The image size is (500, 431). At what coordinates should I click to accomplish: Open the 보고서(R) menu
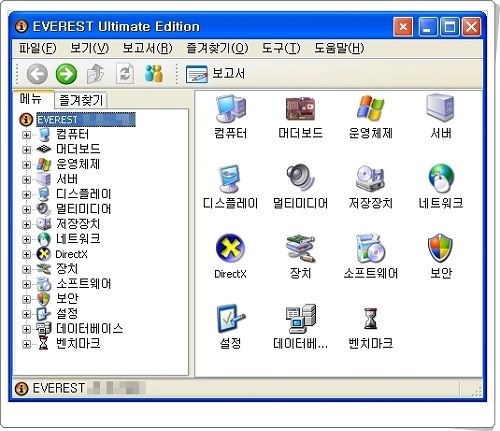pos(147,48)
